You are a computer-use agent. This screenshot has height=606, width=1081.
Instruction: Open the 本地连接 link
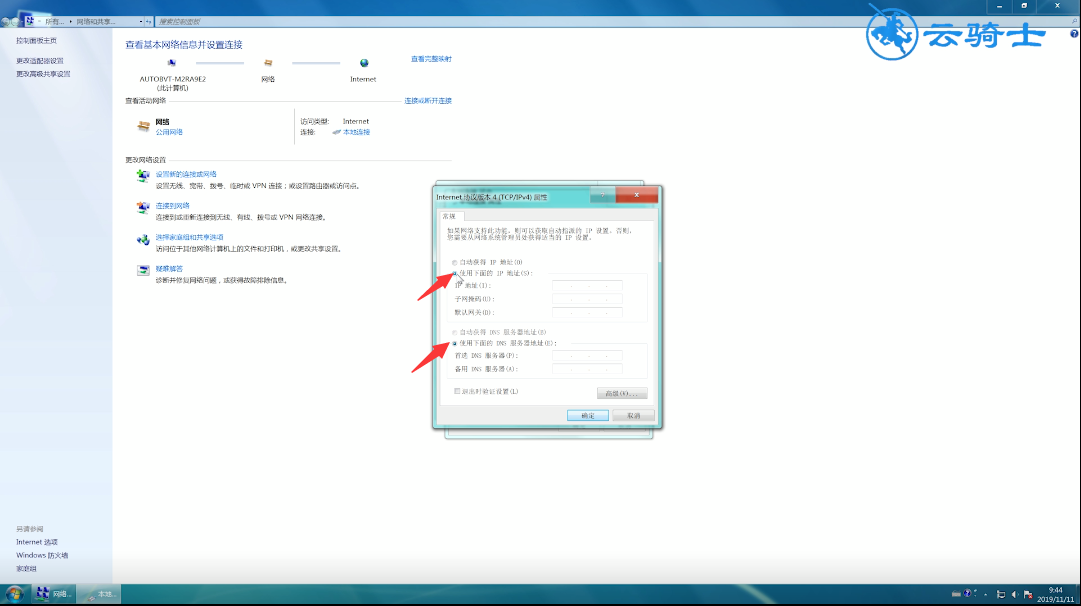(x=356, y=132)
